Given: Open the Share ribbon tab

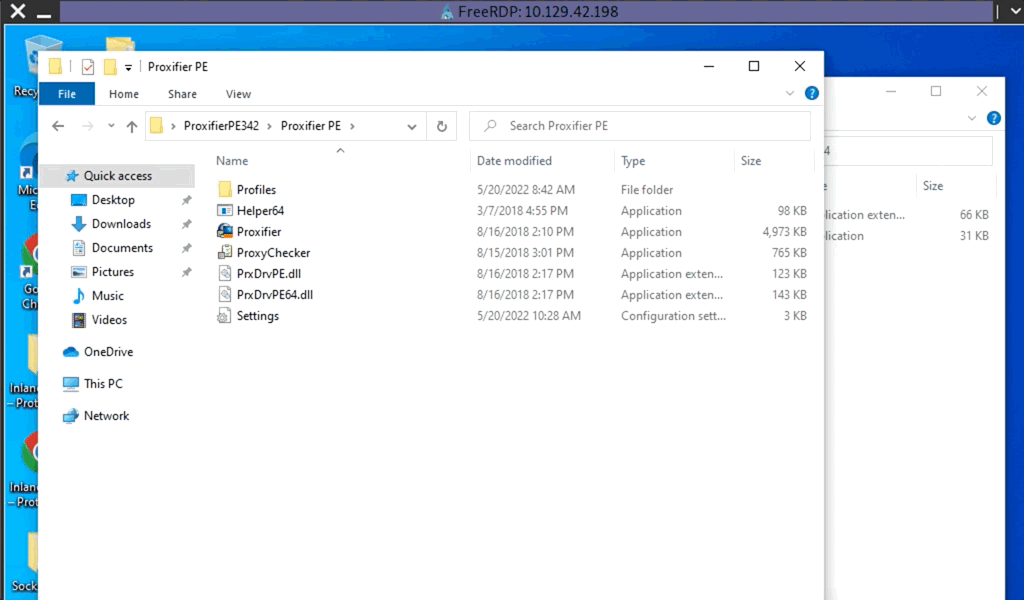Looking at the screenshot, I should click(x=182, y=94).
